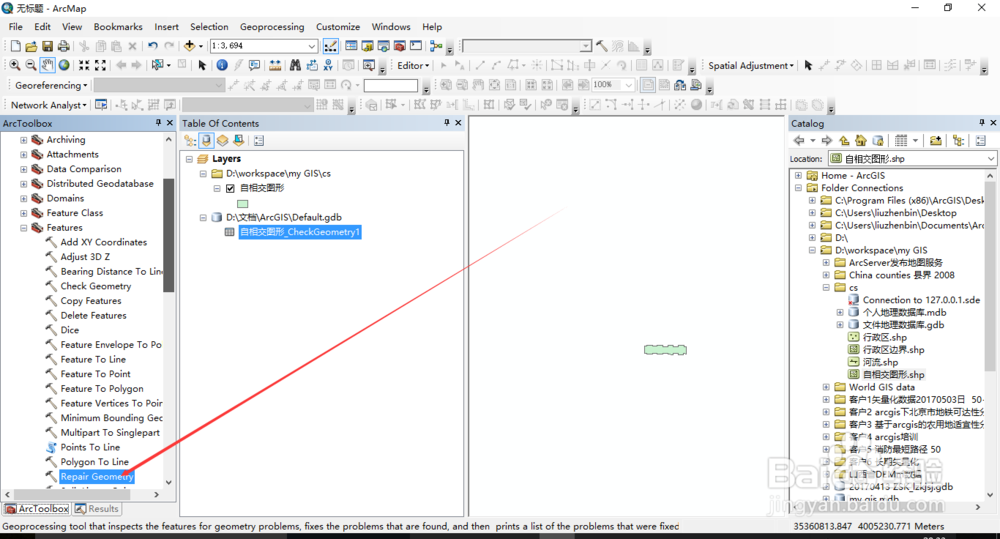Open the Network Analyst dropdown

tap(48, 105)
